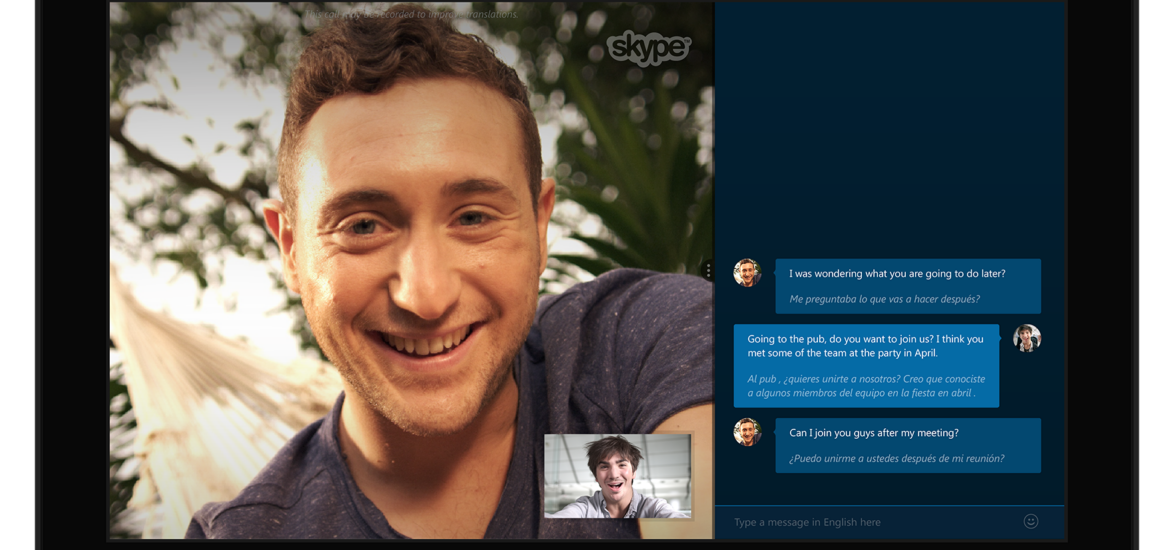Click the Spanish translation "Me preguntaba lo que vas a hacer después?"
Viewport: 1170px width, 550px height.
(x=884, y=299)
